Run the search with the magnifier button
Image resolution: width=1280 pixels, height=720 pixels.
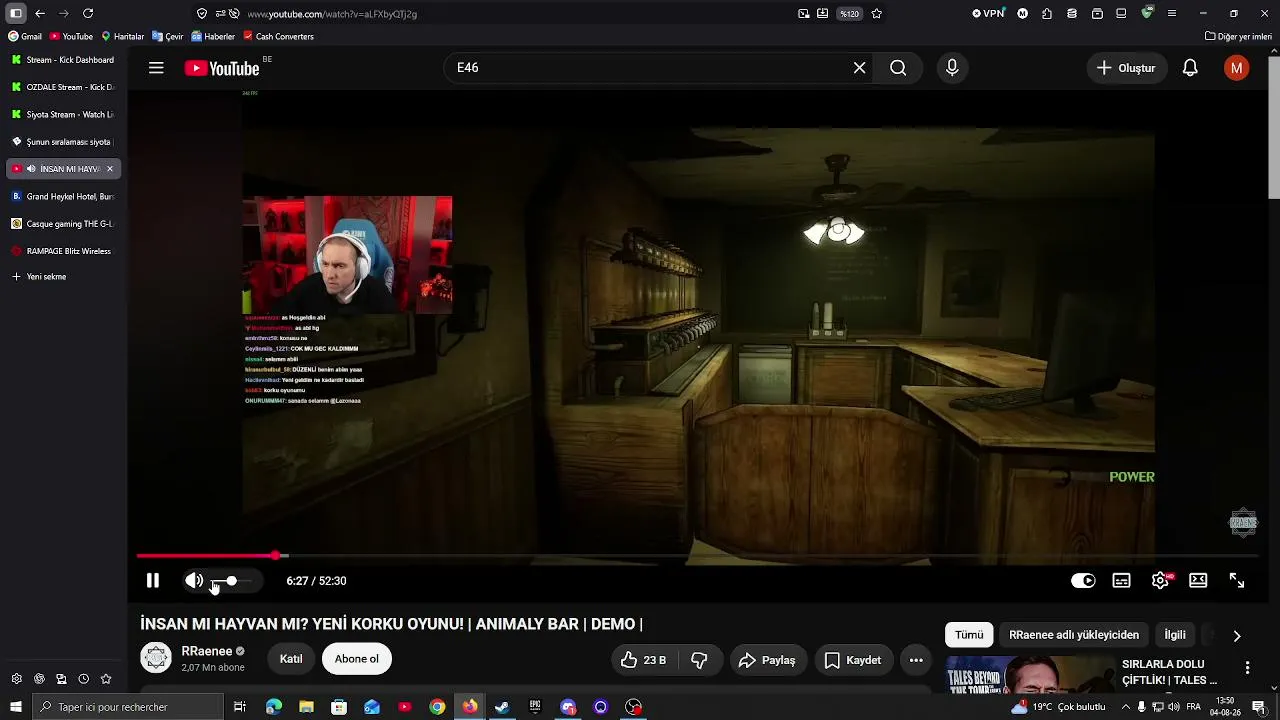click(x=898, y=68)
